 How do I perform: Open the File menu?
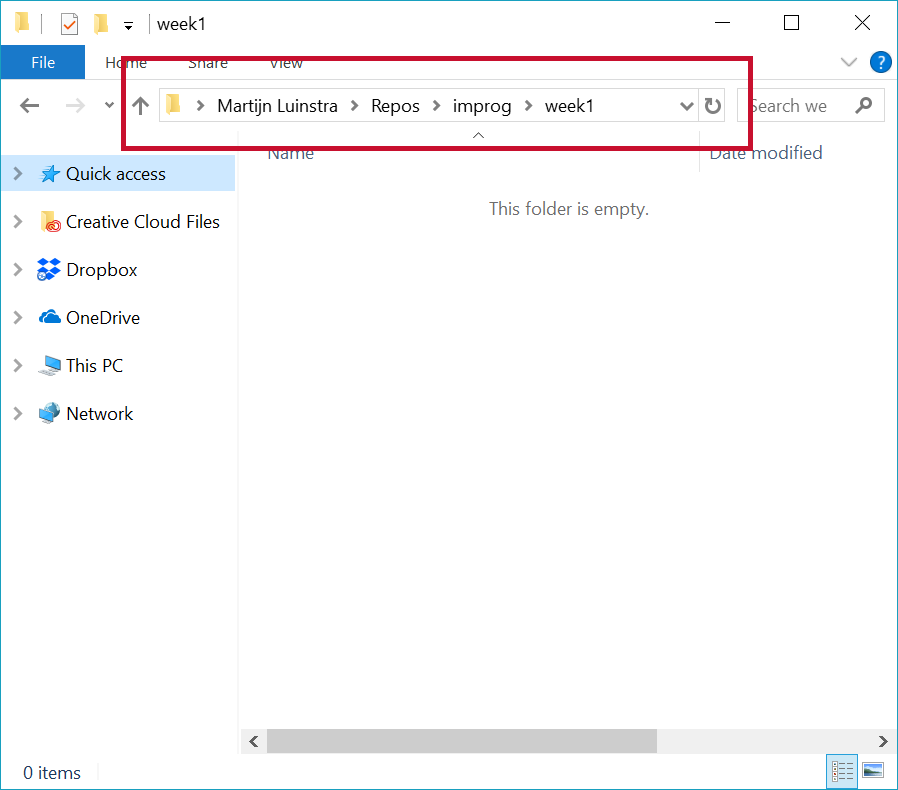(x=43, y=62)
